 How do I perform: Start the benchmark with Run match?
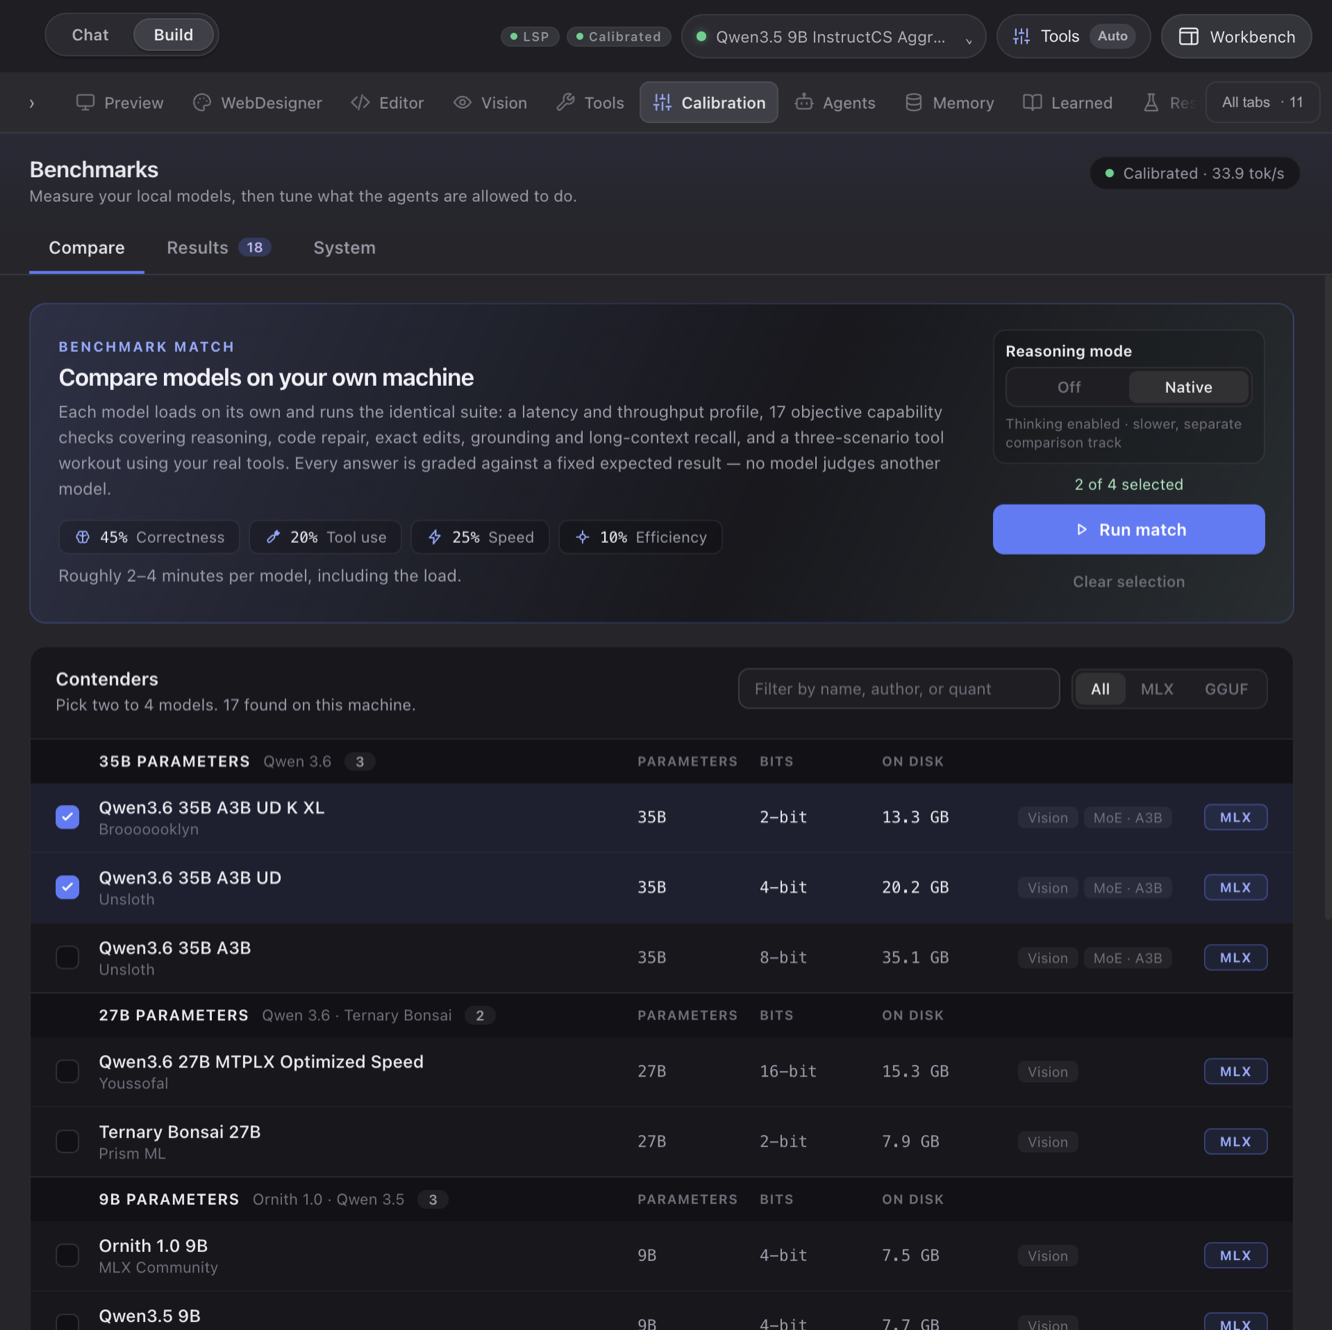(1129, 529)
